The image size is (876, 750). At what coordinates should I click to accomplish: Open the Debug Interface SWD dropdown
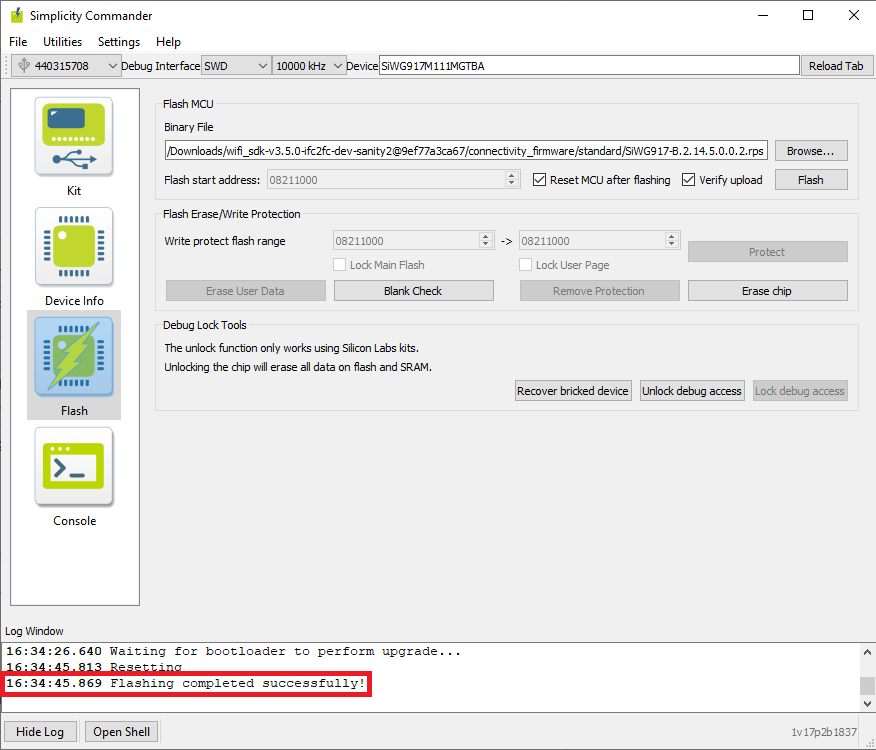(263, 66)
